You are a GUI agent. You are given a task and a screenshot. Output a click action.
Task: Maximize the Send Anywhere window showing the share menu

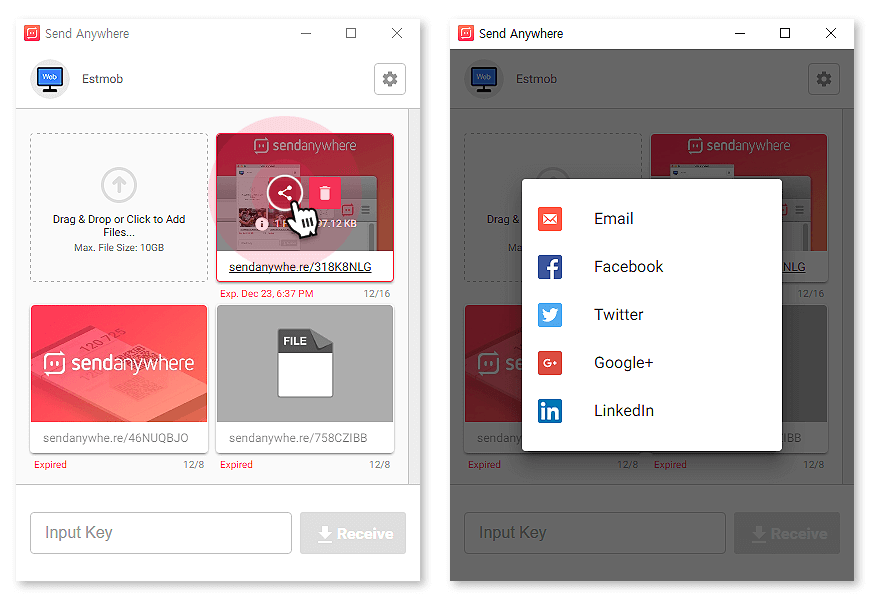[x=785, y=33]
